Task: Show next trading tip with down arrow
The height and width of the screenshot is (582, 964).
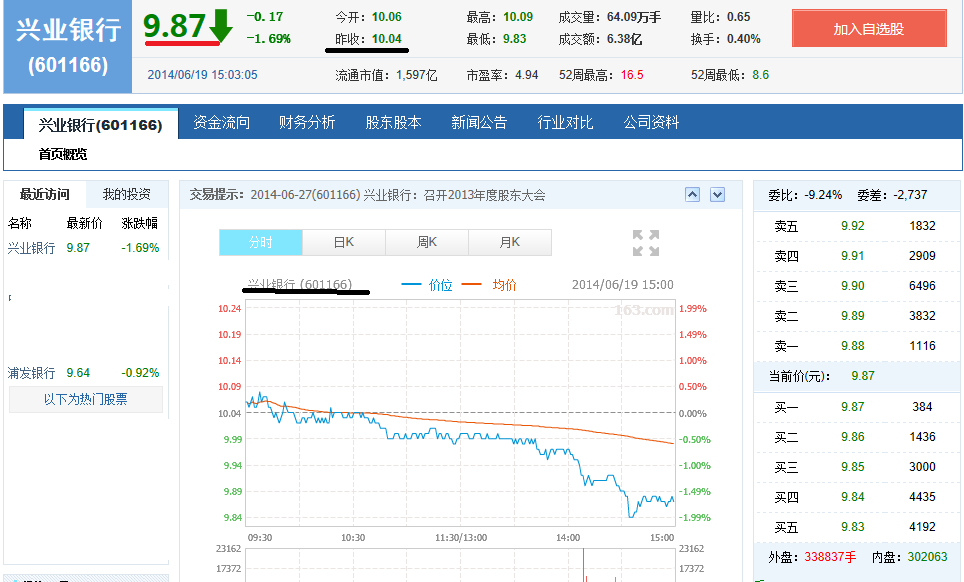Action: coord(717,195)
